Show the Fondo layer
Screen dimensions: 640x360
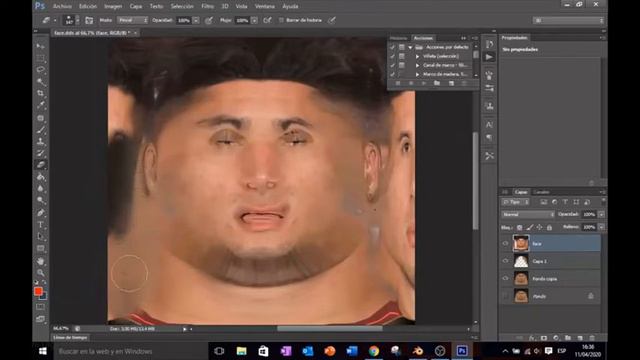pos(505,296)
